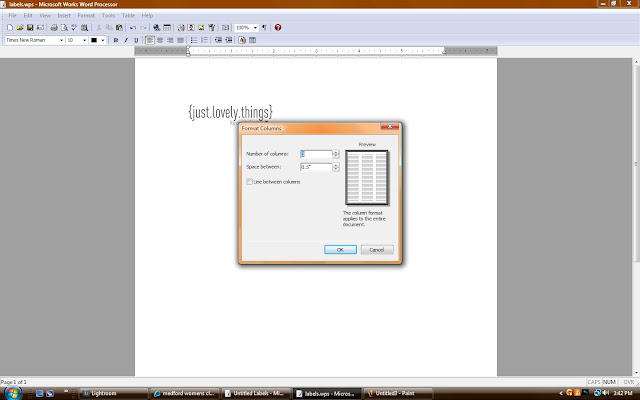This screenshot has height=400, width=640.
Task: Apply bulleted list formatting icon
Action: tap(194, 40)
